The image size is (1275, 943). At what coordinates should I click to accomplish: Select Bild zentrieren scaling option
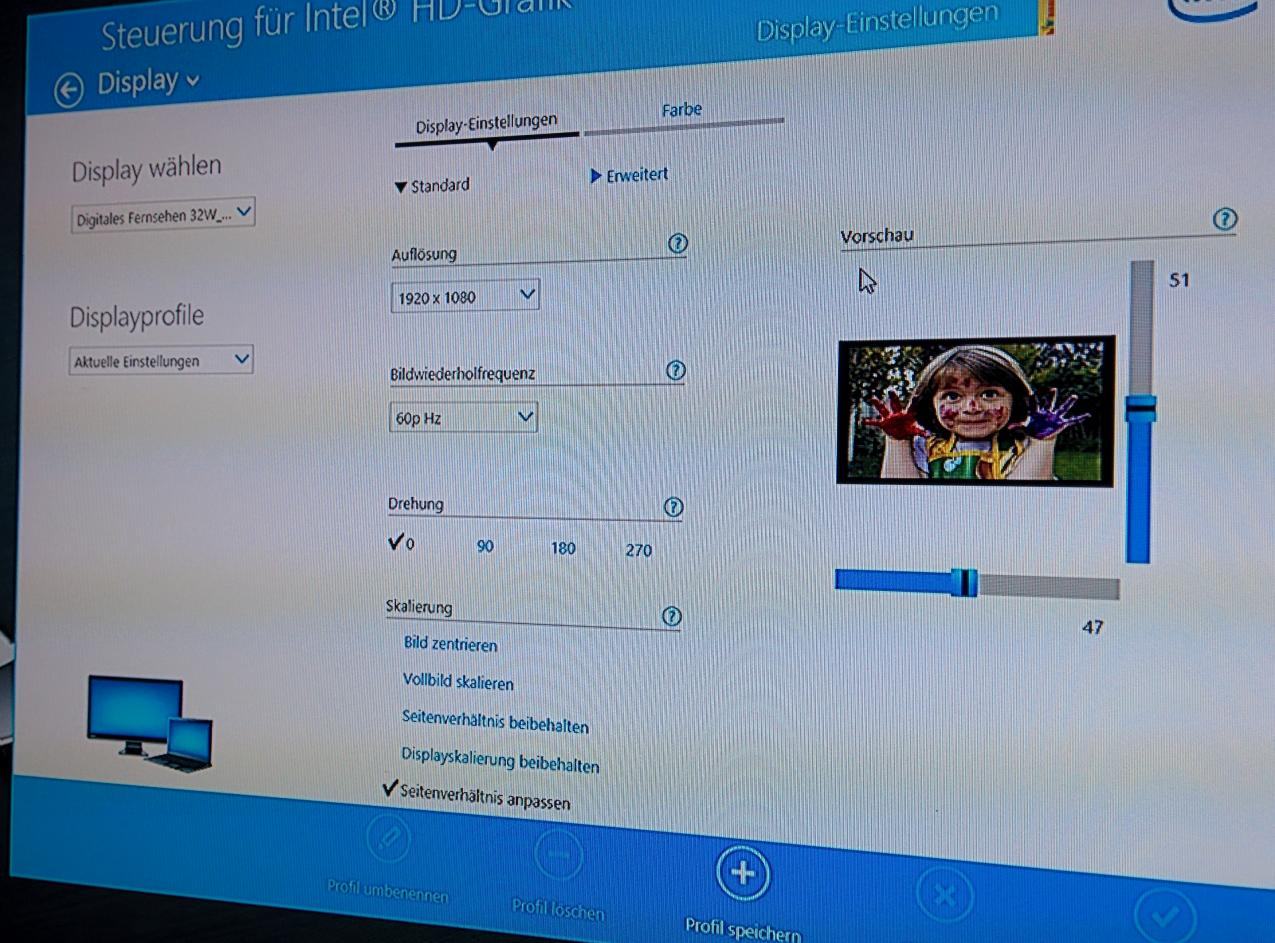coord(450,645)
